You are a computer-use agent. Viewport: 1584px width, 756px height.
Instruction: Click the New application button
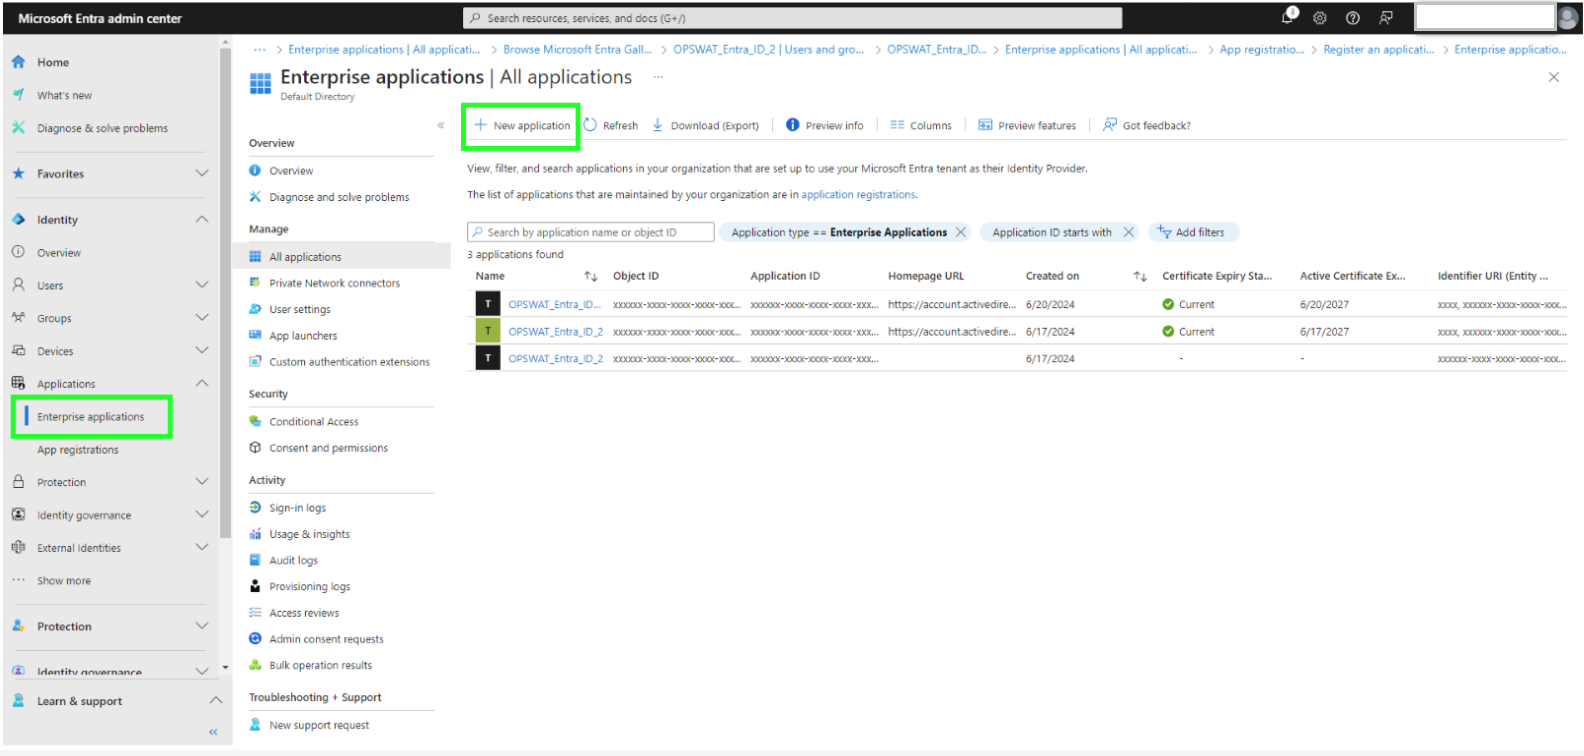point(522,126)
